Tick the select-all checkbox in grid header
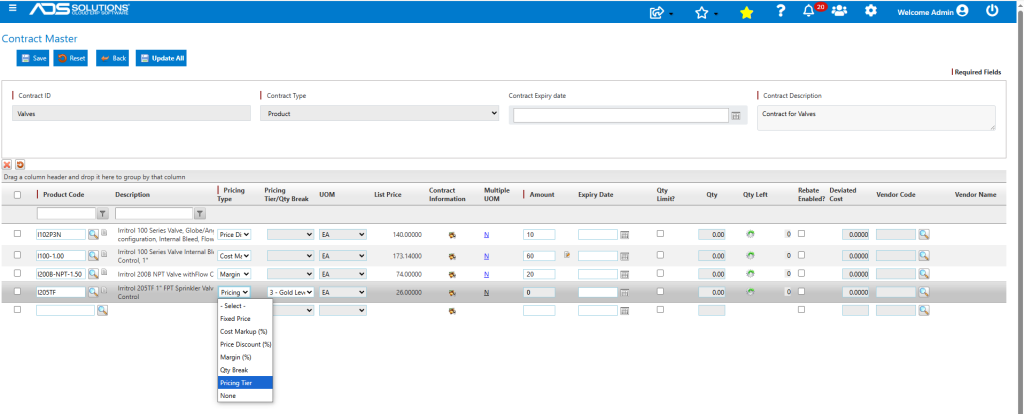The height and width of the screenshot is (414, 1024). pyautogui.click(x=18, y=195)
